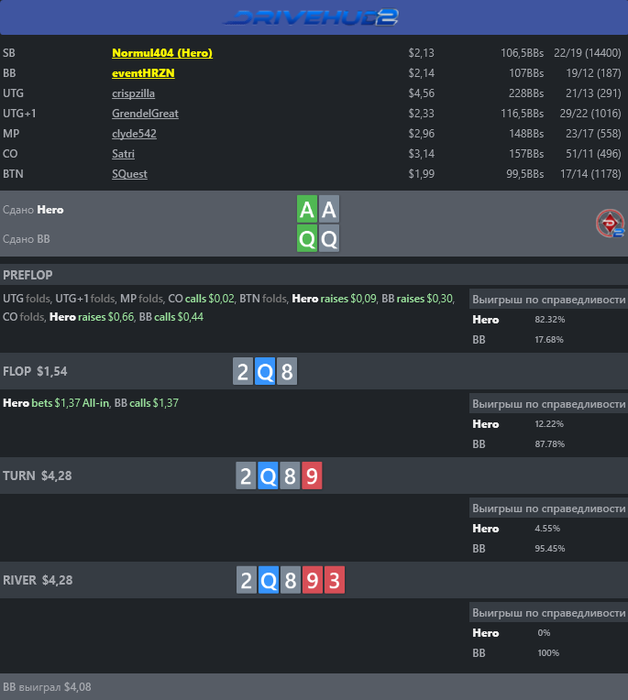Click the blue Queen on the flop
The image size is (628, 700).
(265, 373)
